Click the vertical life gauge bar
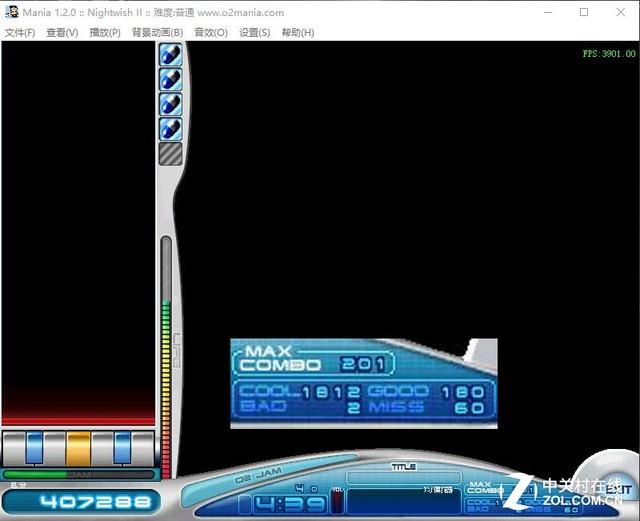This screenshot has height=521, width=640. (166, 356)
